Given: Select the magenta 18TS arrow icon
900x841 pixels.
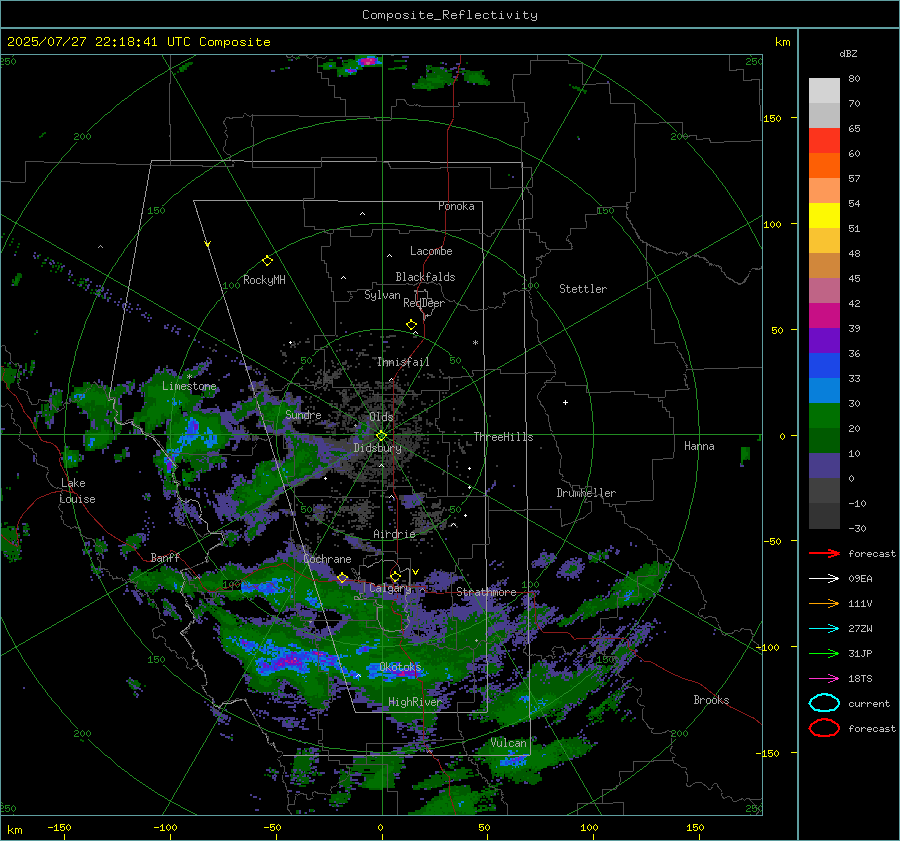Looking at the screenshot, I should click(x=824, y=679).
